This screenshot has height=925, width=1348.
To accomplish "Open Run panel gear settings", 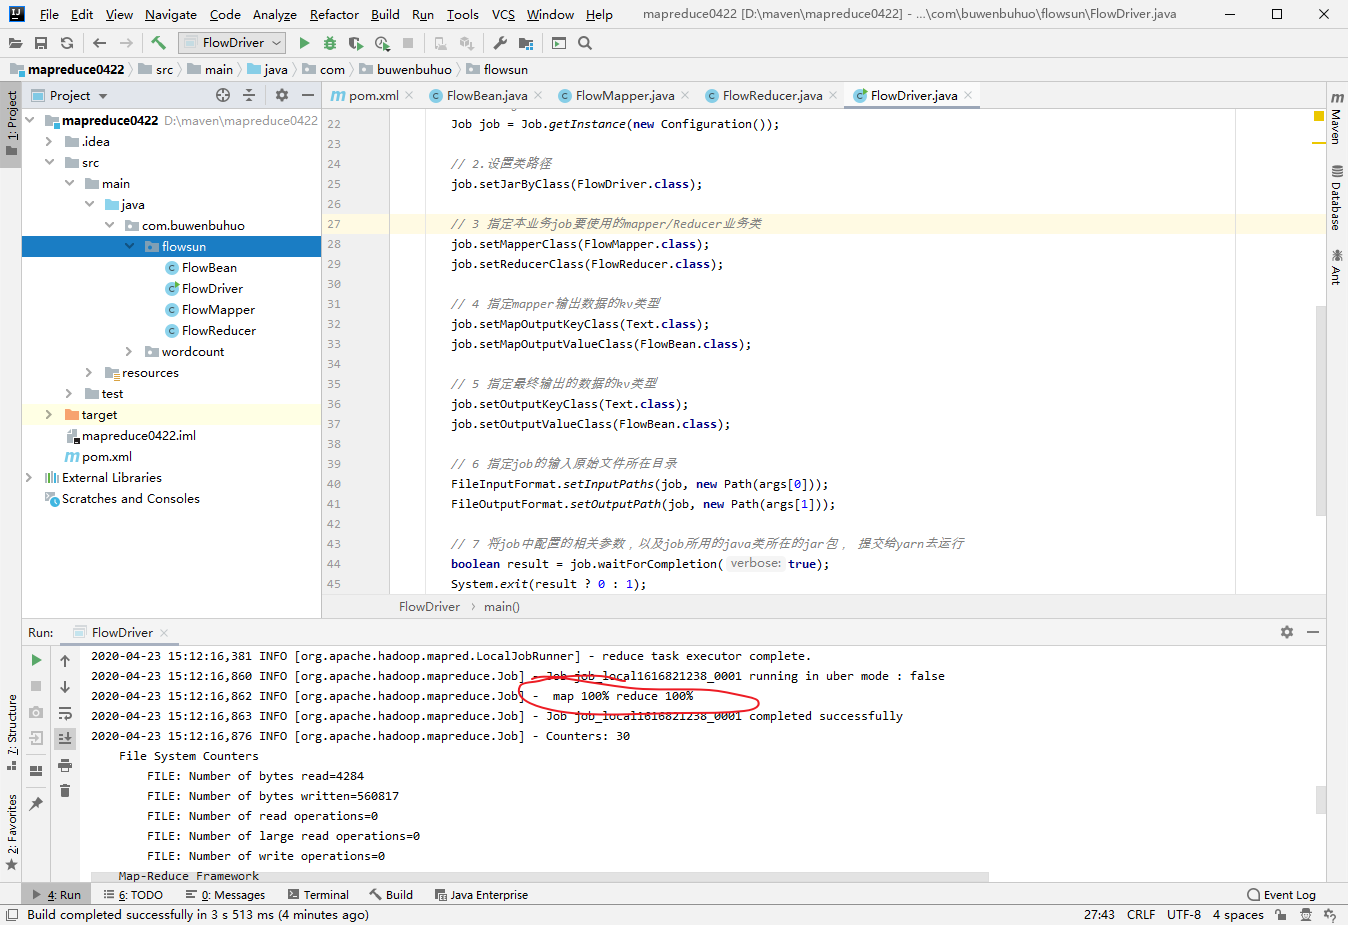I will tap(1287, 632).
